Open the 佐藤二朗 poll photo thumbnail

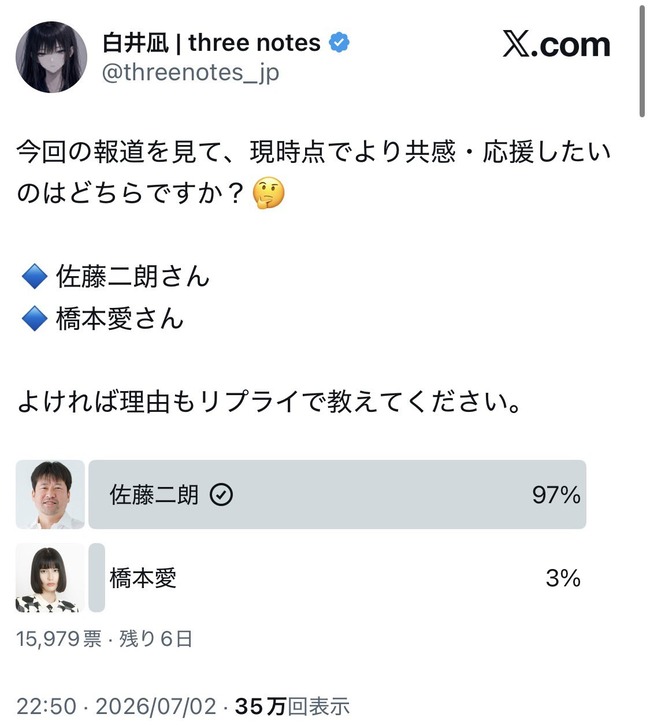click(x=50, y=494)
